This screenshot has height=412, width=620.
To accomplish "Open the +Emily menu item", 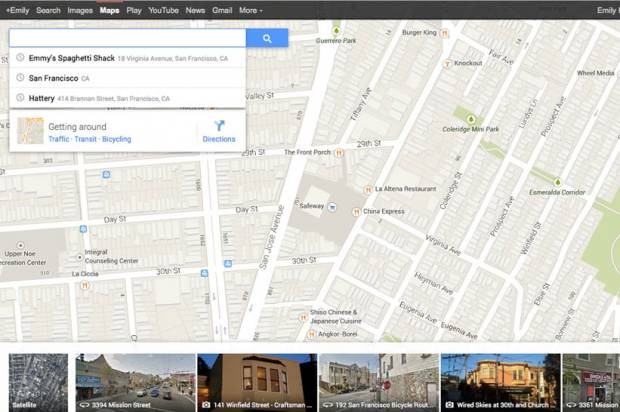I will pos(17,11).
